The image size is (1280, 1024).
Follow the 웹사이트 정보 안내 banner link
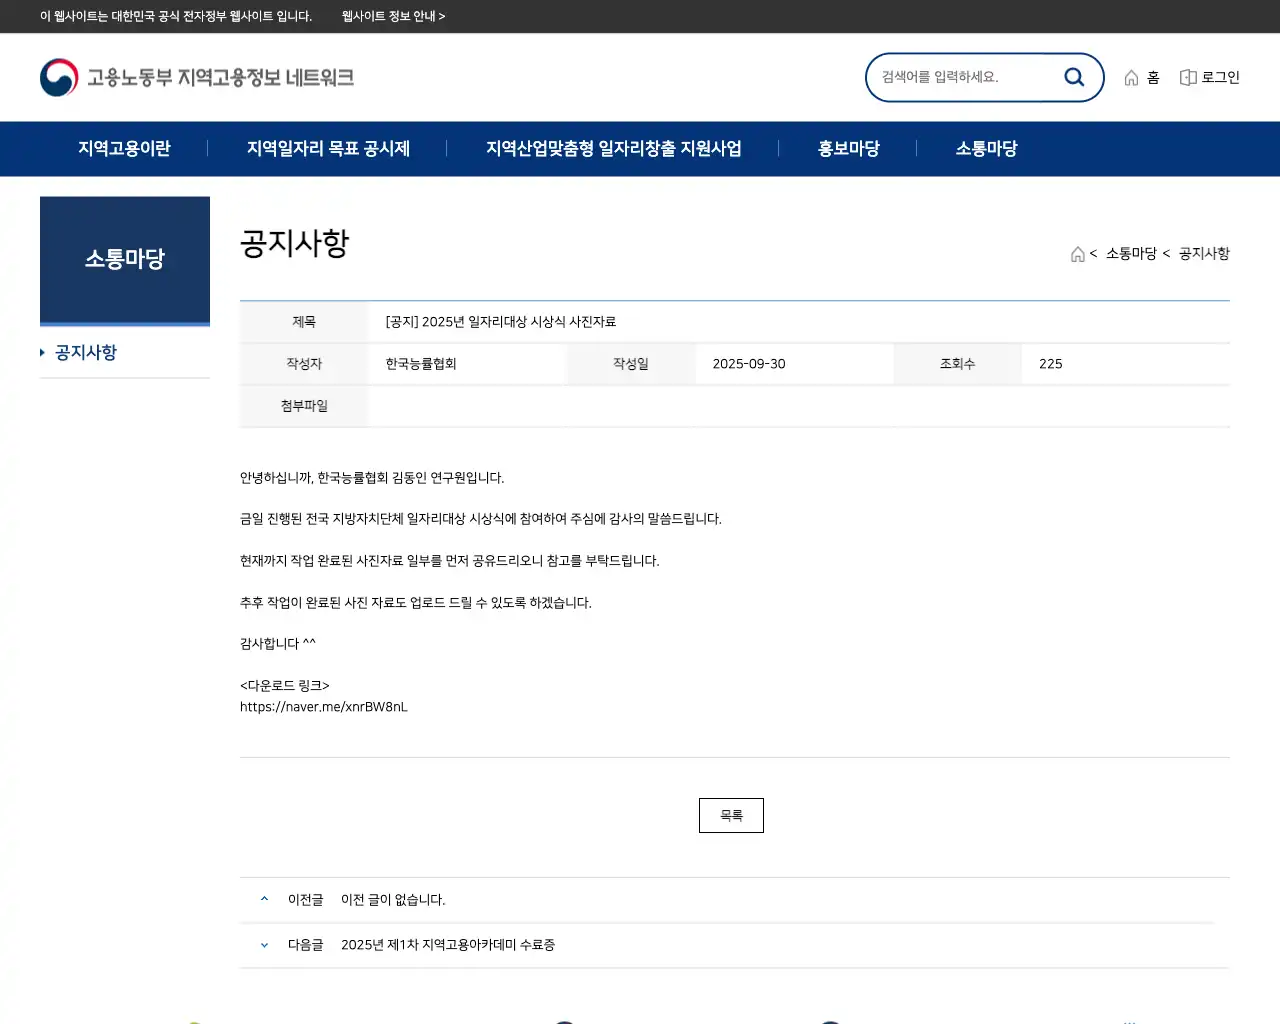tap(389, 17)
